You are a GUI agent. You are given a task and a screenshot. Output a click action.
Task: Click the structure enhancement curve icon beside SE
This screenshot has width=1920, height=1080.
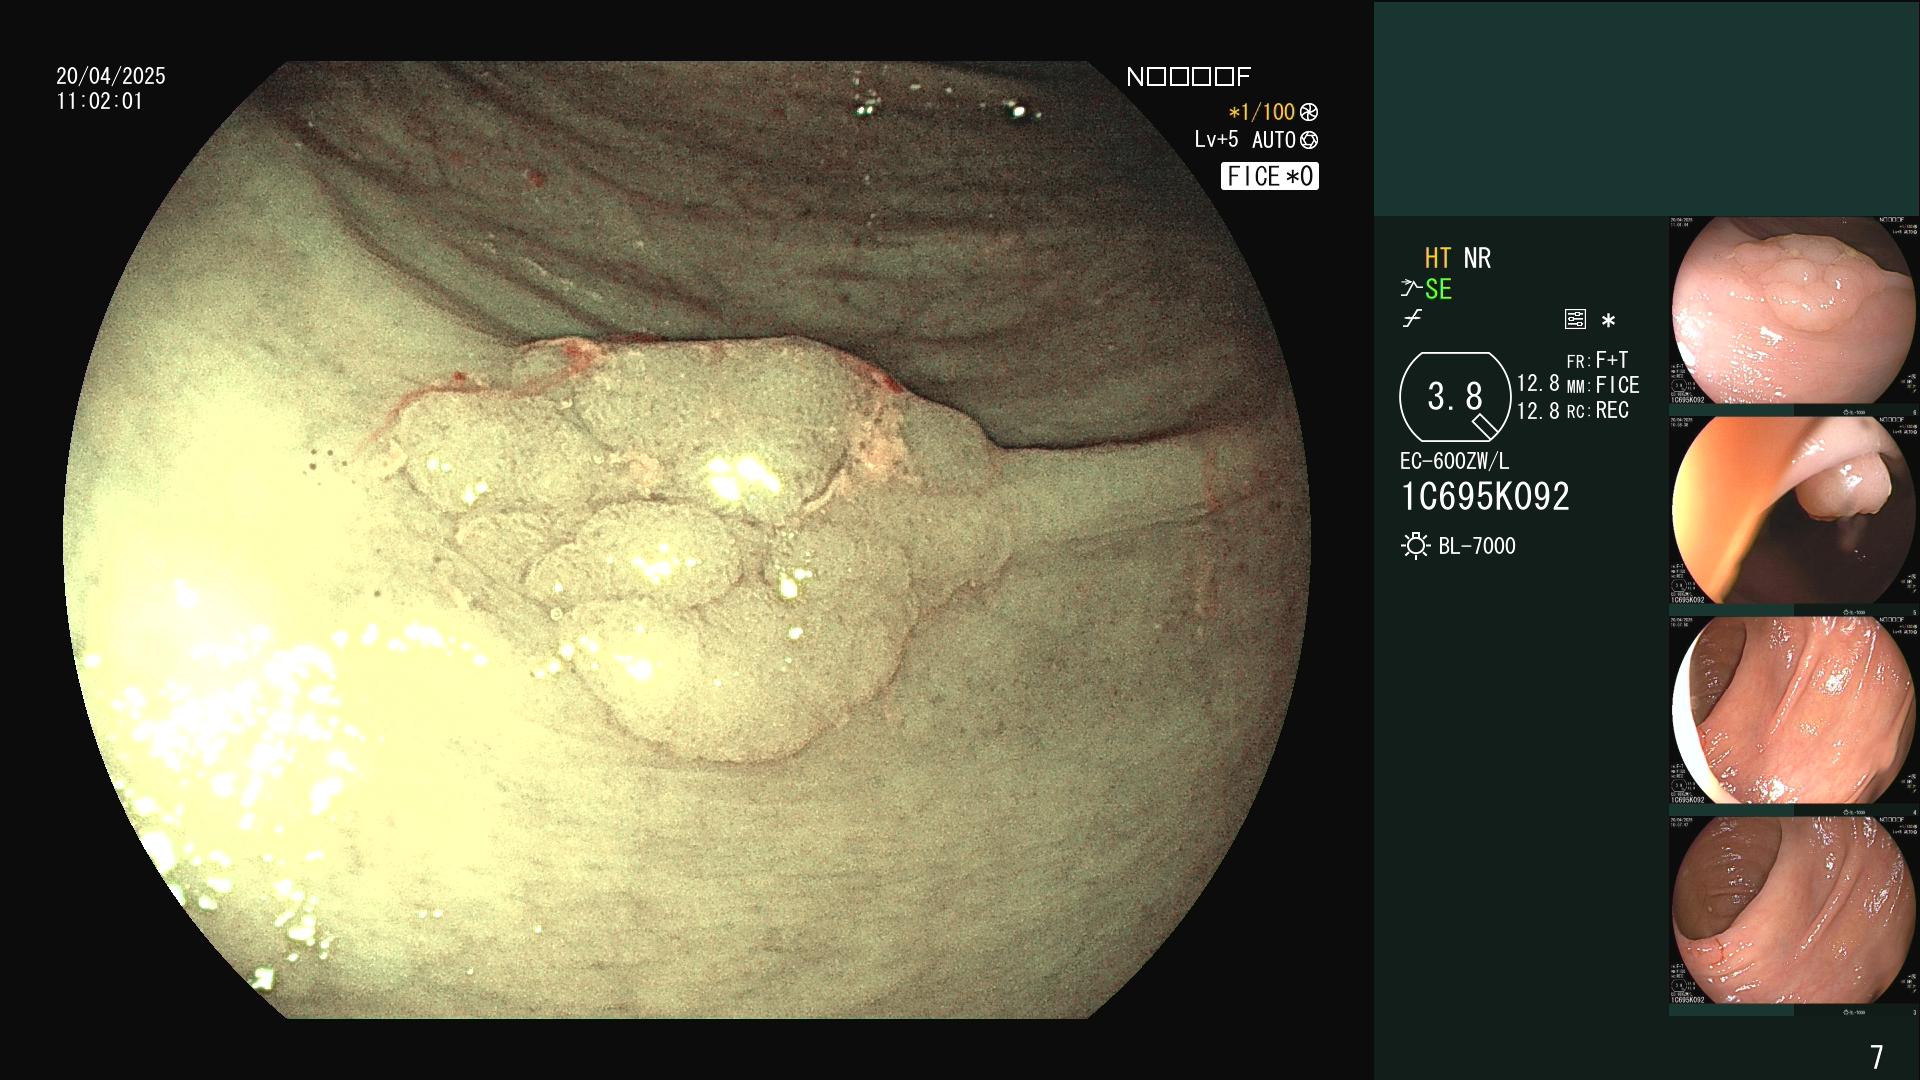tap(1411, 289)
